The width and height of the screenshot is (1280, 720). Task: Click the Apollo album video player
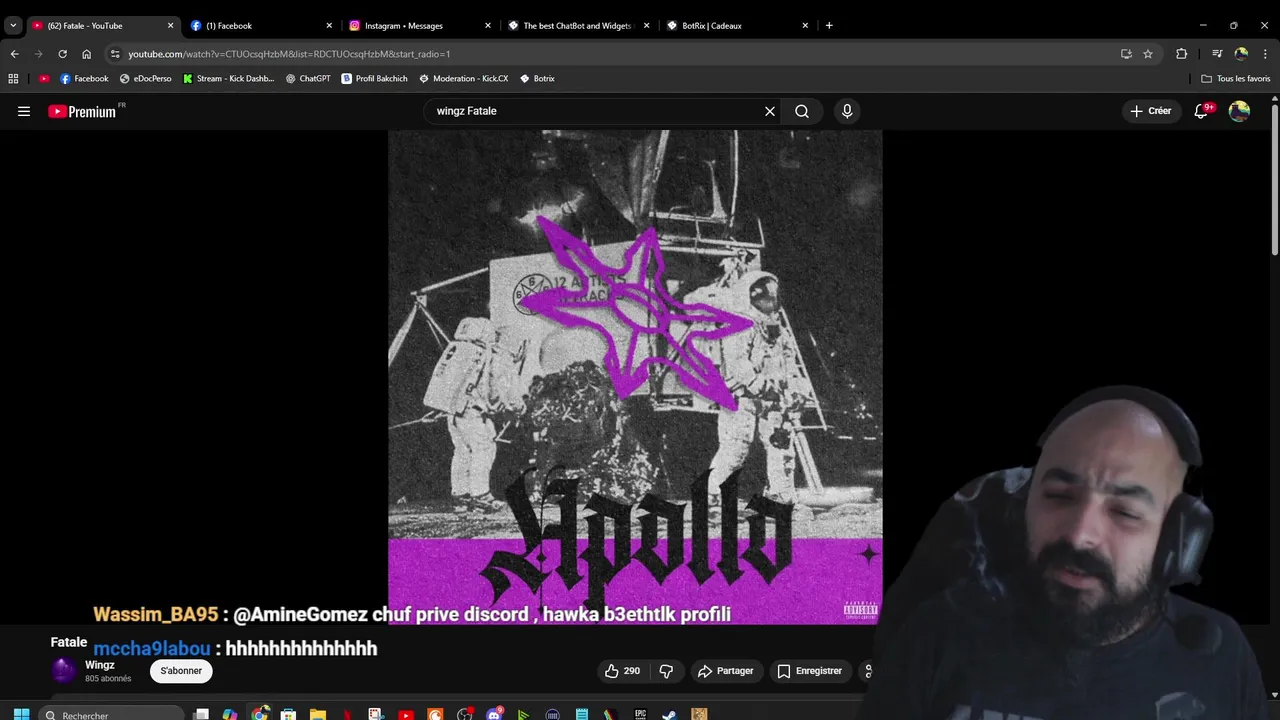pyautogui.click(x=635, y=377)
